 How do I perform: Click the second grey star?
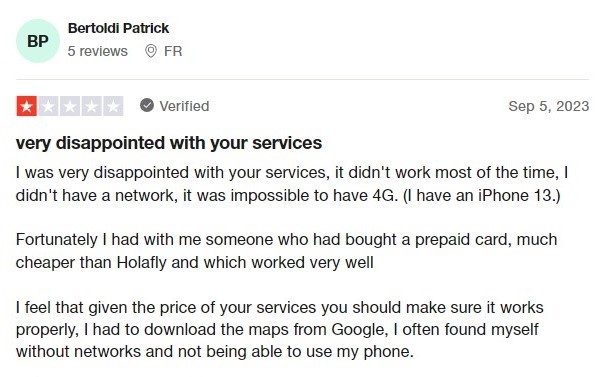48,106
